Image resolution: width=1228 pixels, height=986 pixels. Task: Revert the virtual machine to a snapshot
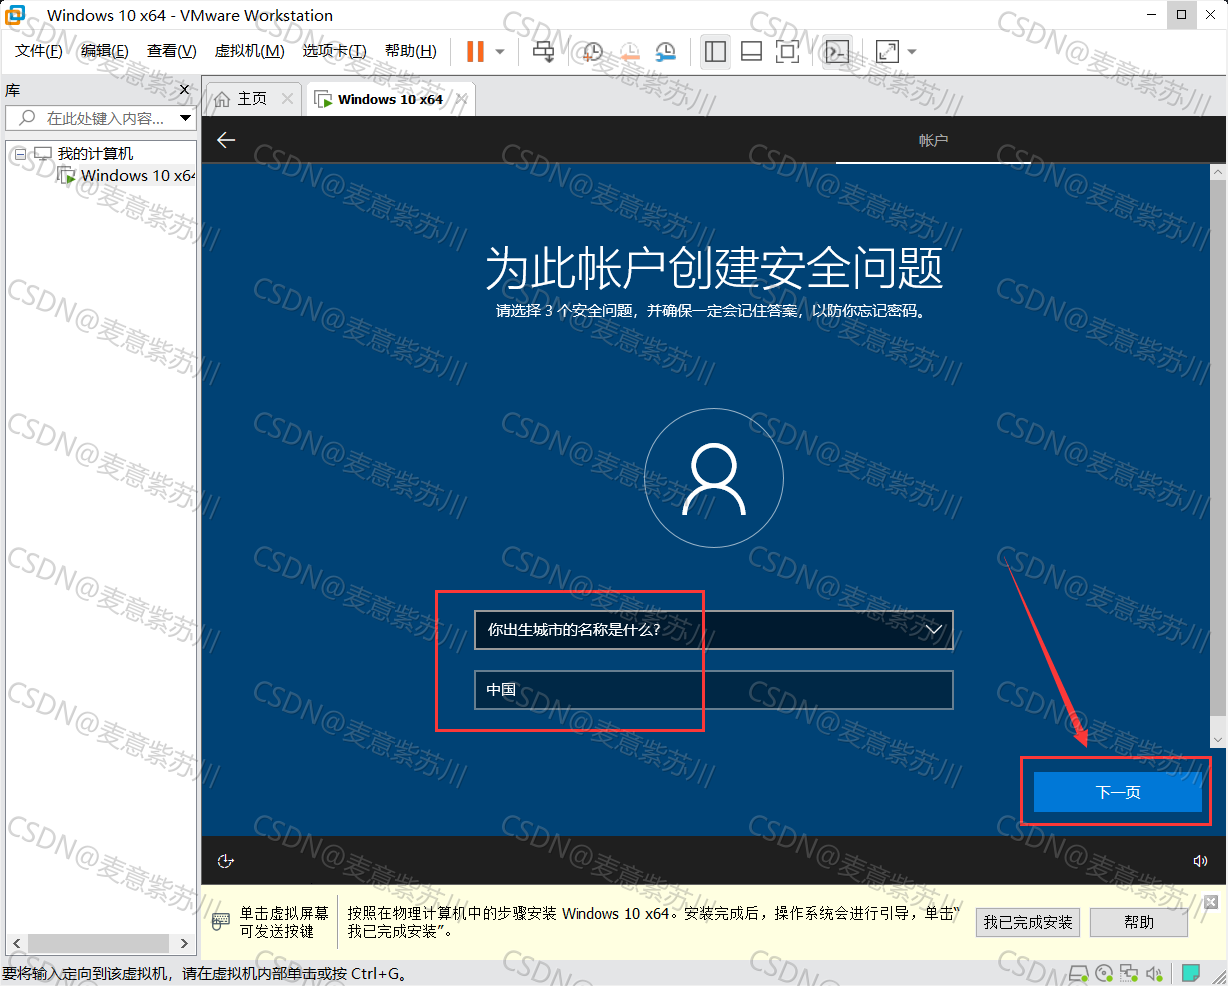pyautogui.click(x=629, y=51)
